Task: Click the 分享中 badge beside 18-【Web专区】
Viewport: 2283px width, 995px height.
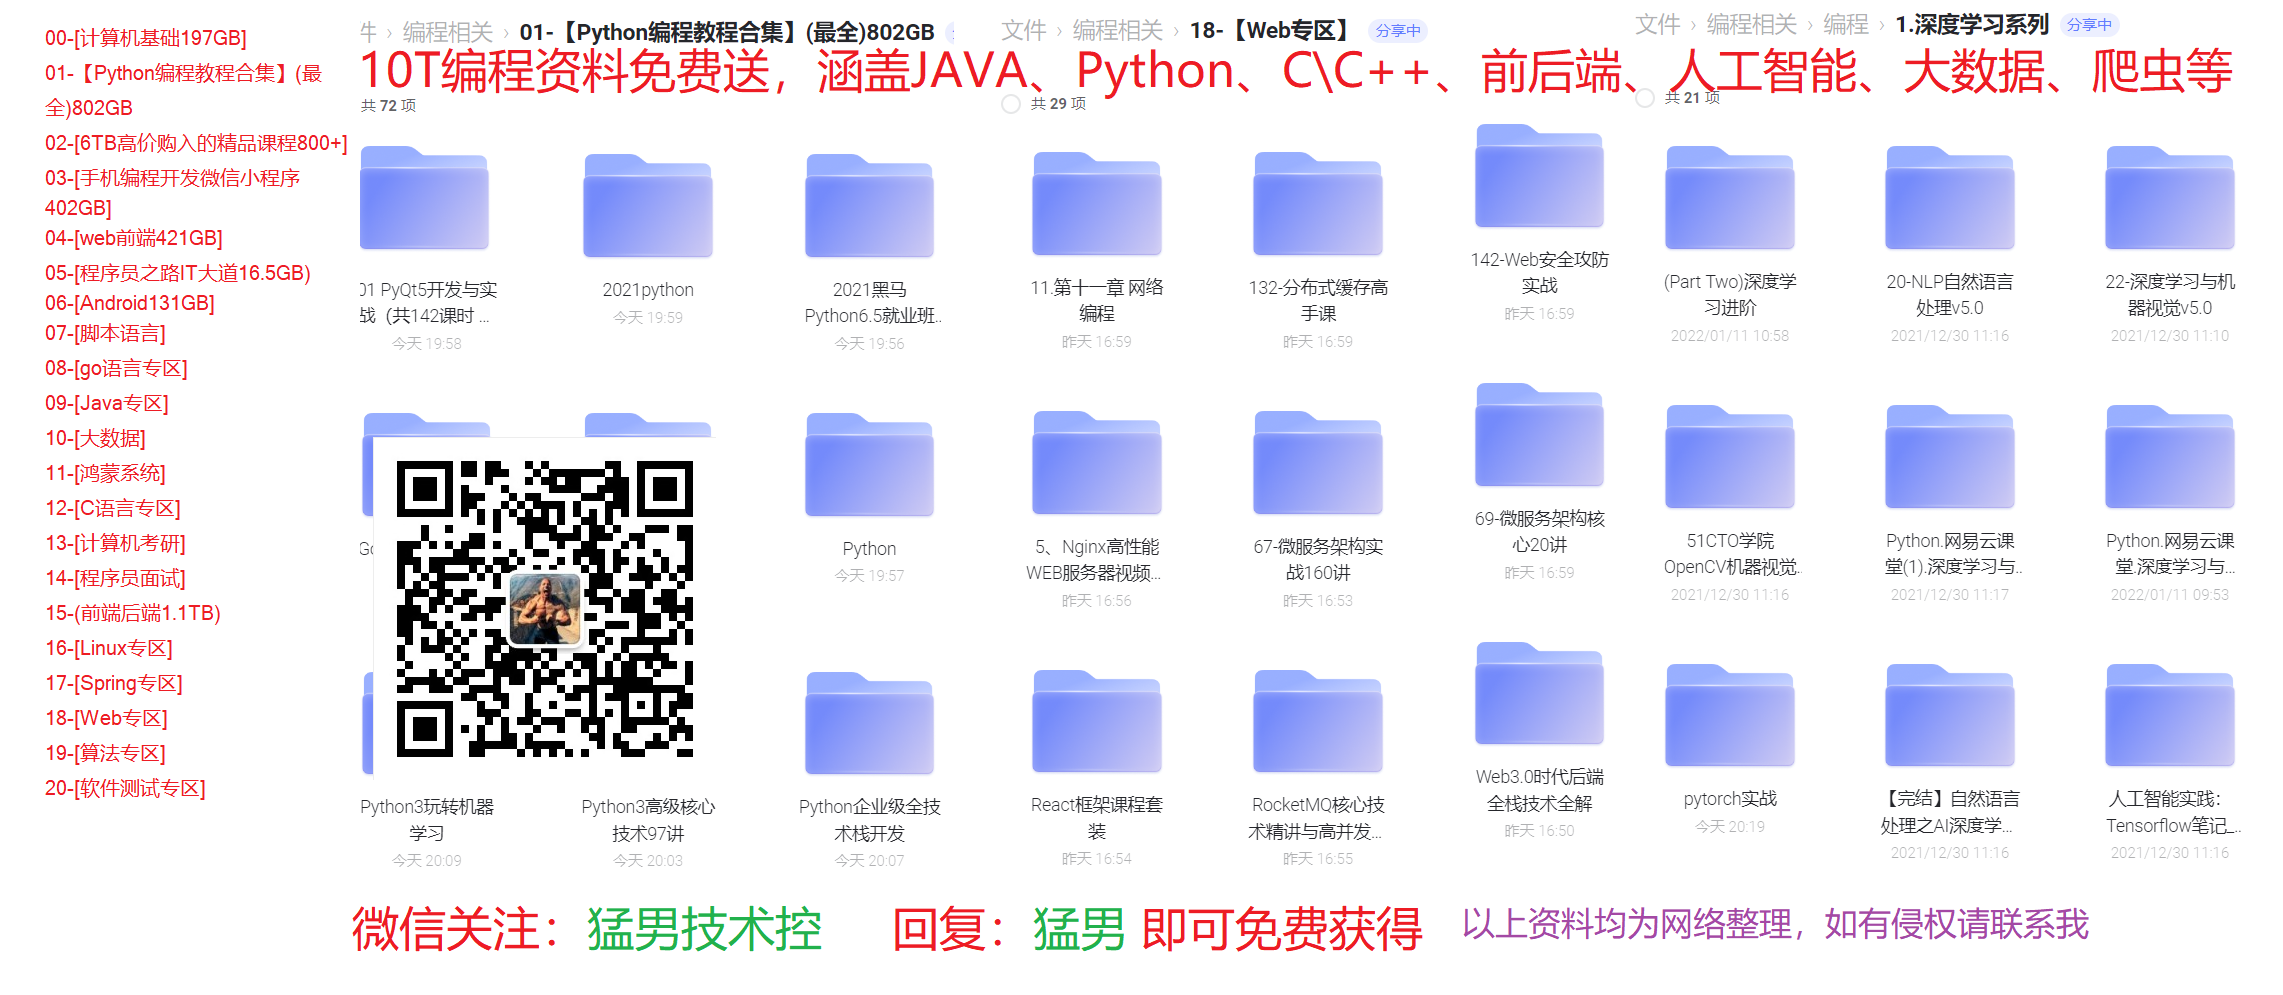Action: pos(1398,31)
